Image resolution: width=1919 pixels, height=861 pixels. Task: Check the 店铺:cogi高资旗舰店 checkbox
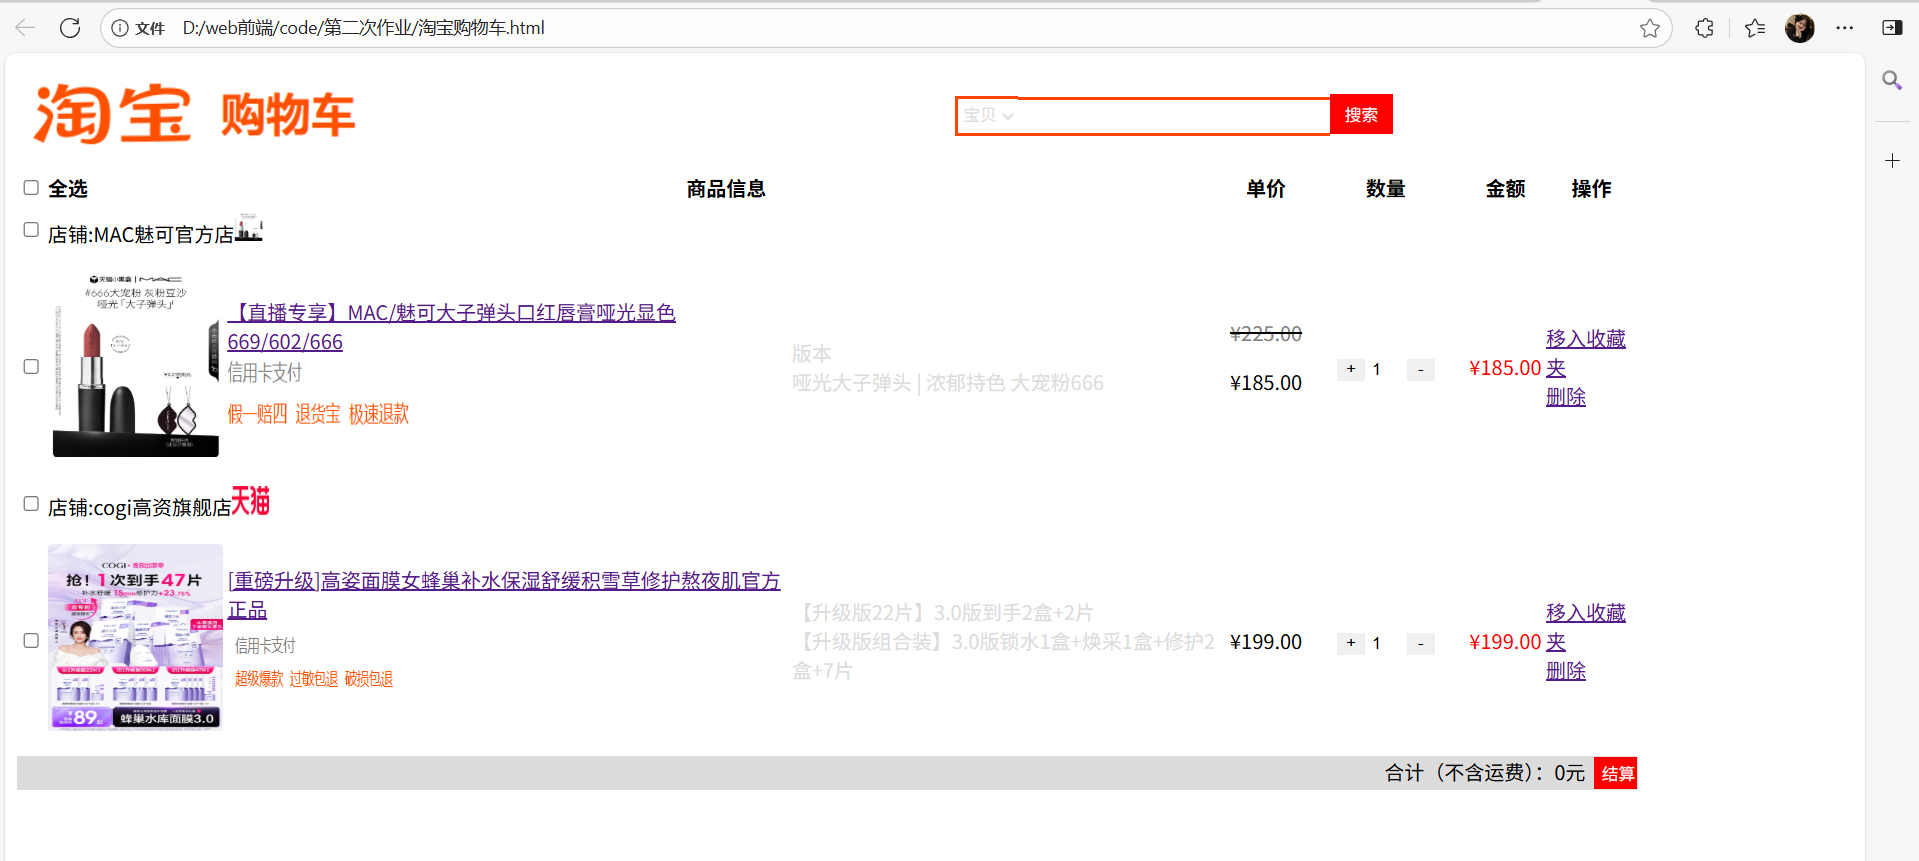[x=31, y=503]
